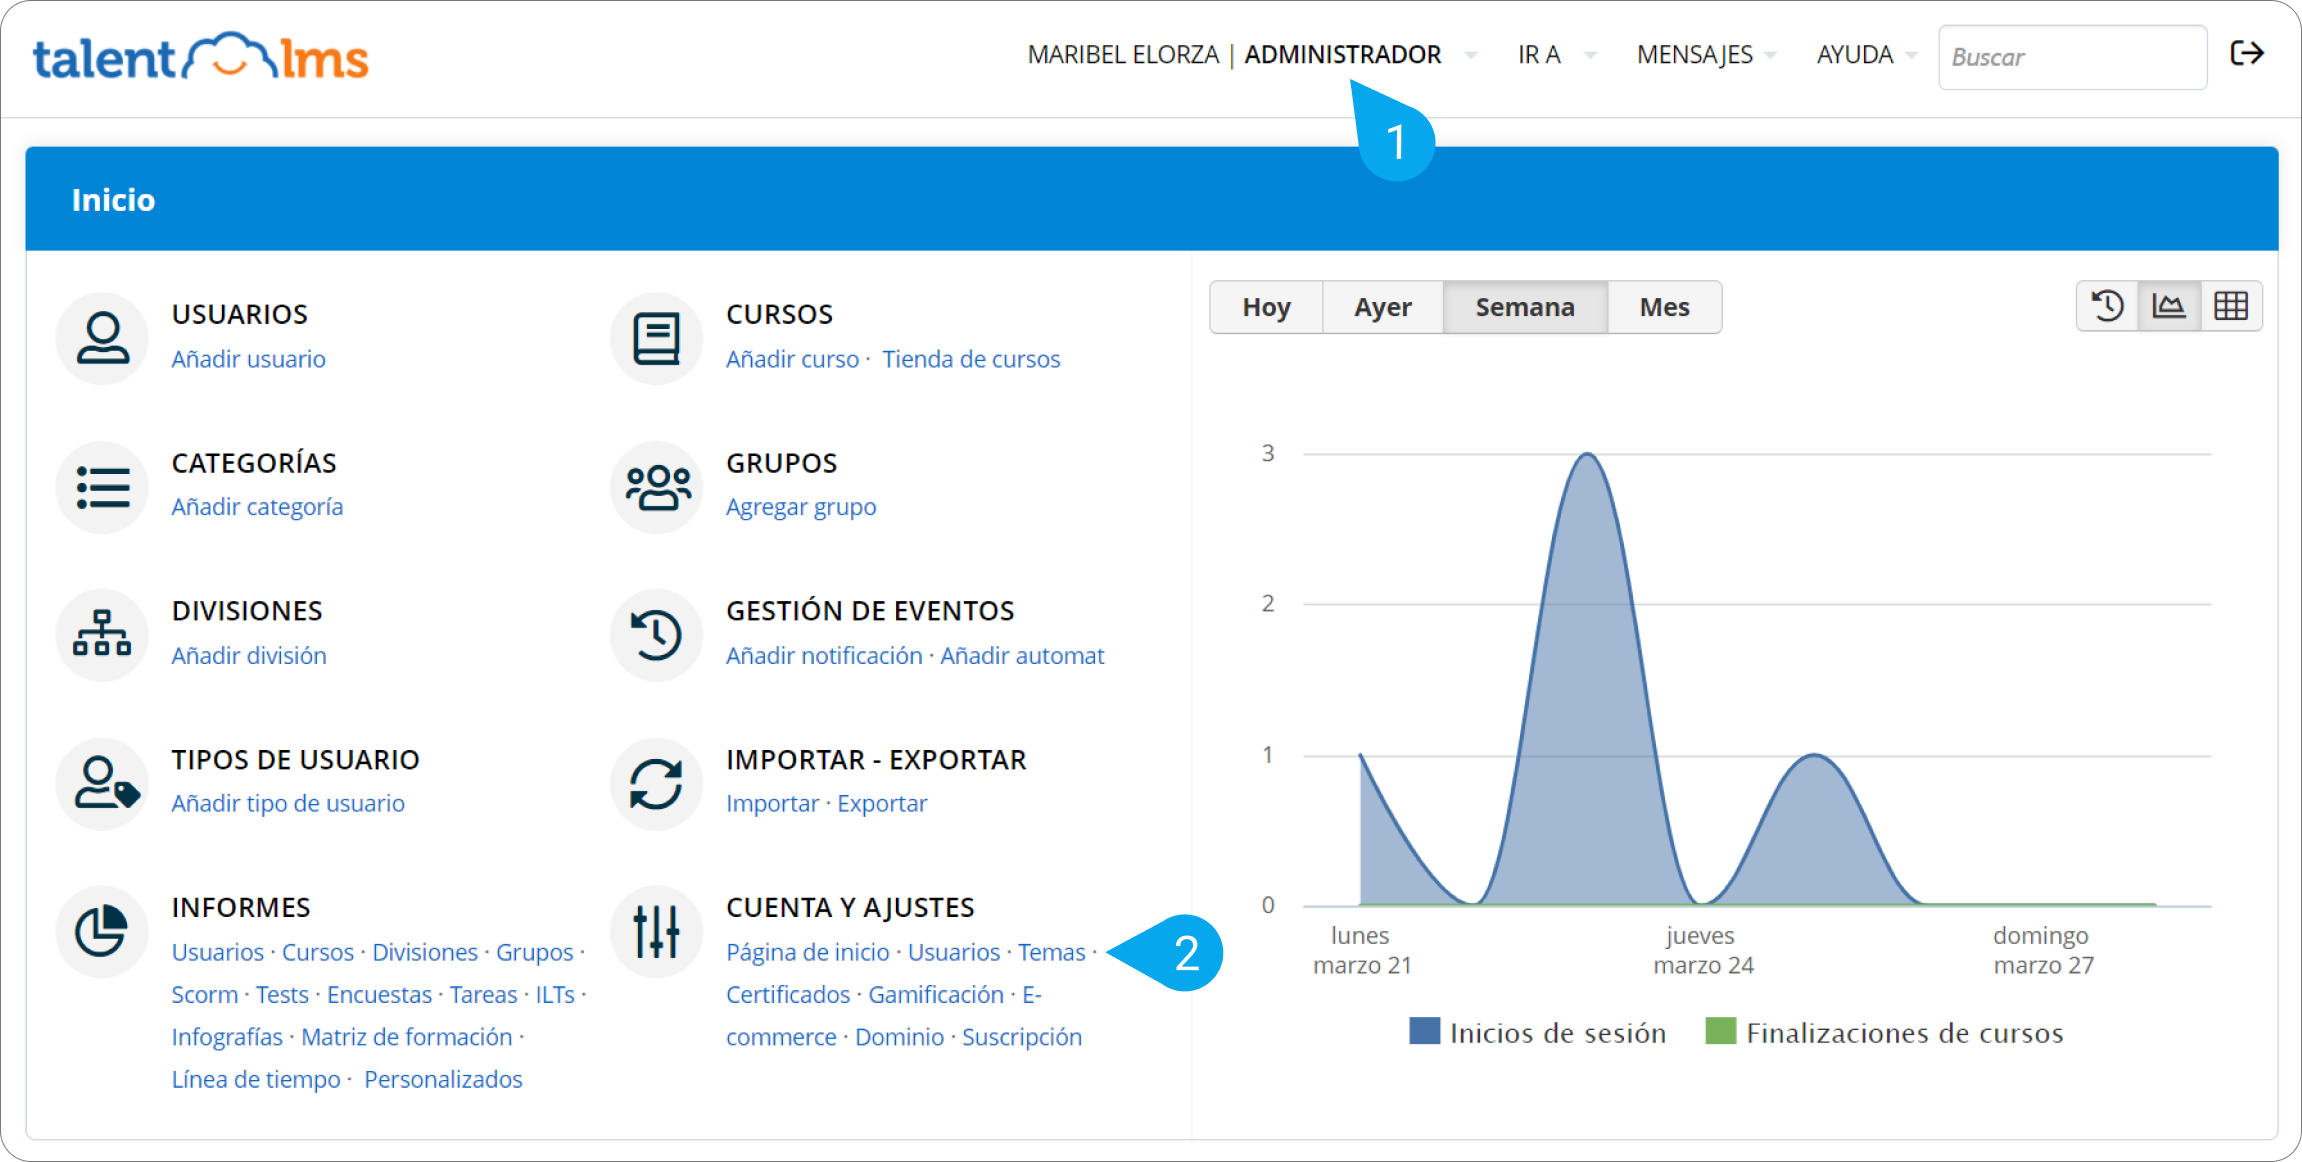Viewport: 2302px width, 1162px height.
Task: Click the Exportar link
Action: pyautogui.click(x=882, y=804)
